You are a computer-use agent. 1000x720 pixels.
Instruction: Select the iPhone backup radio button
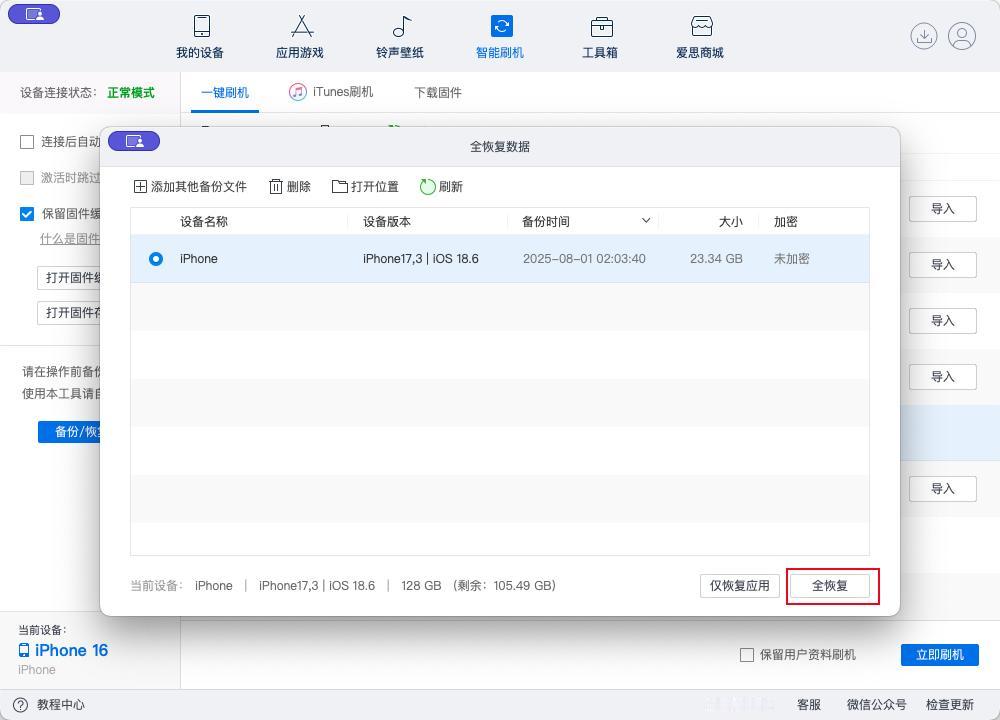click(x=156, y=259)
